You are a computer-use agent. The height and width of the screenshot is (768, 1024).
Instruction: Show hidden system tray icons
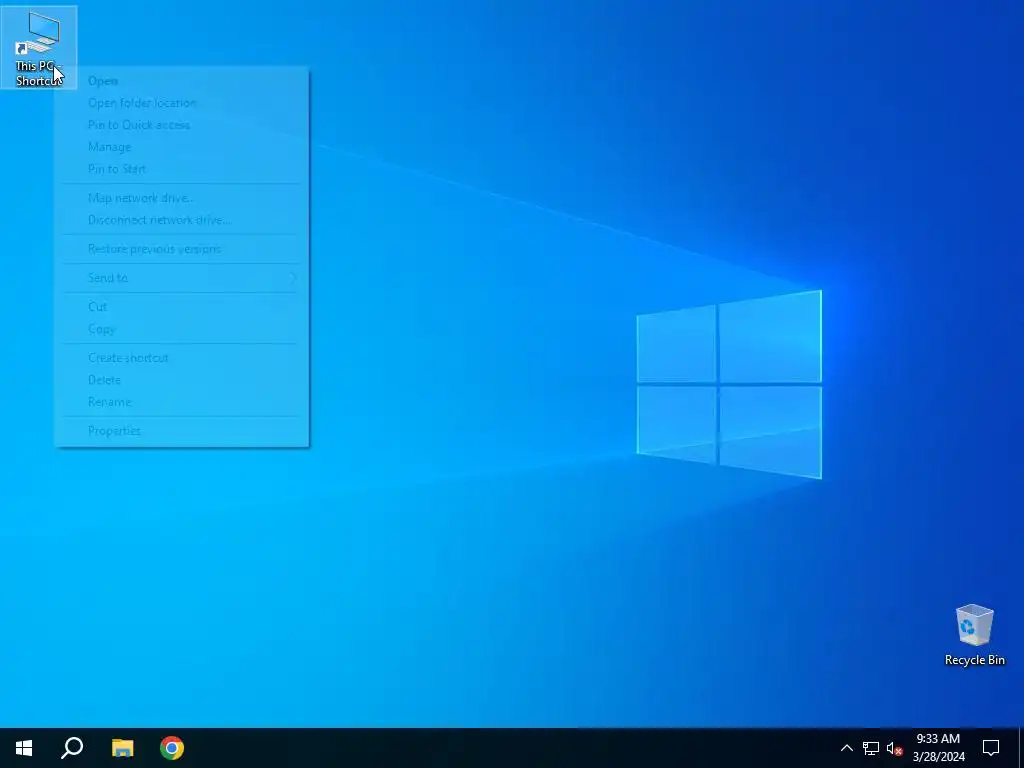(846, 748)
